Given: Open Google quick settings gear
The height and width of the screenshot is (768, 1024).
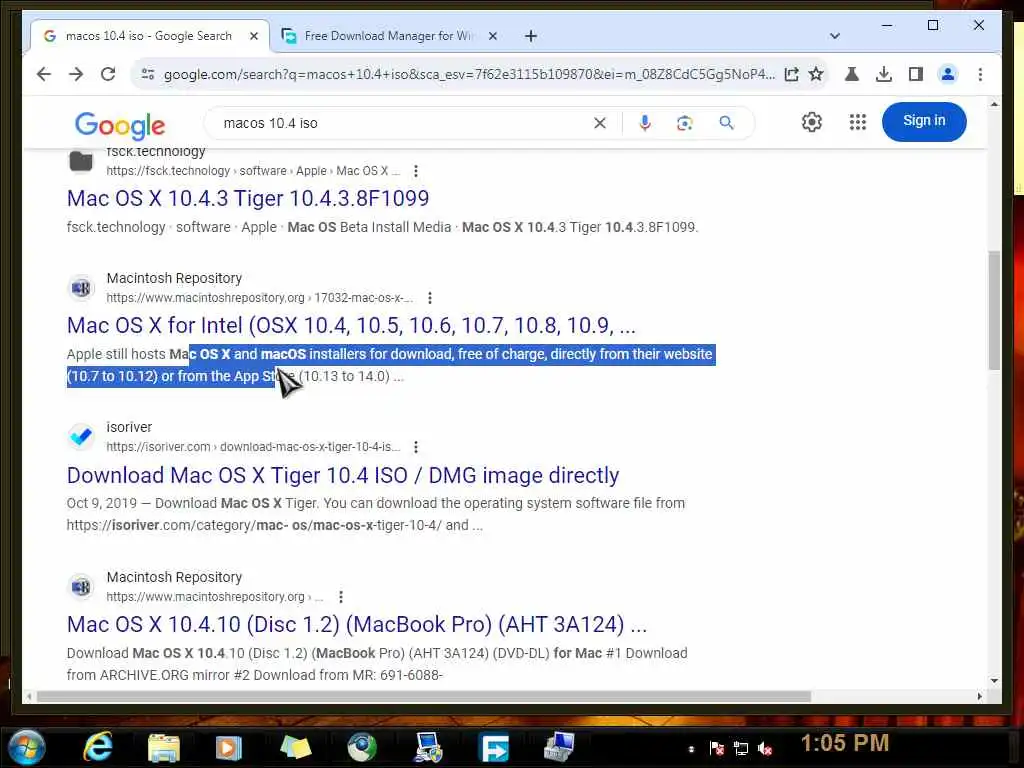Looking at the screenshot, I should pyautogui.click(x=812, y=122).
